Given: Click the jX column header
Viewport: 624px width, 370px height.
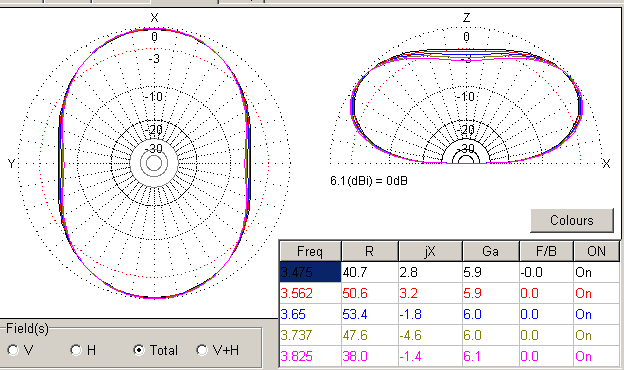Looking at the screenshot, I should click(x=430, y=251).
